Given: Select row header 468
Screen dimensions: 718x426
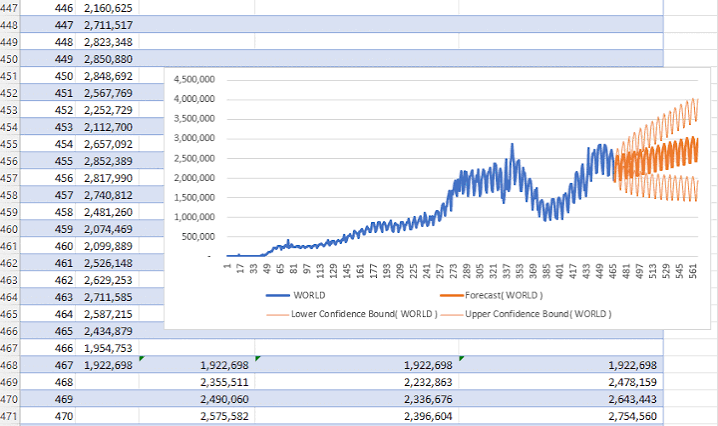Looking at the screenshot, I should pyautogui.click(x=9, y=365).
